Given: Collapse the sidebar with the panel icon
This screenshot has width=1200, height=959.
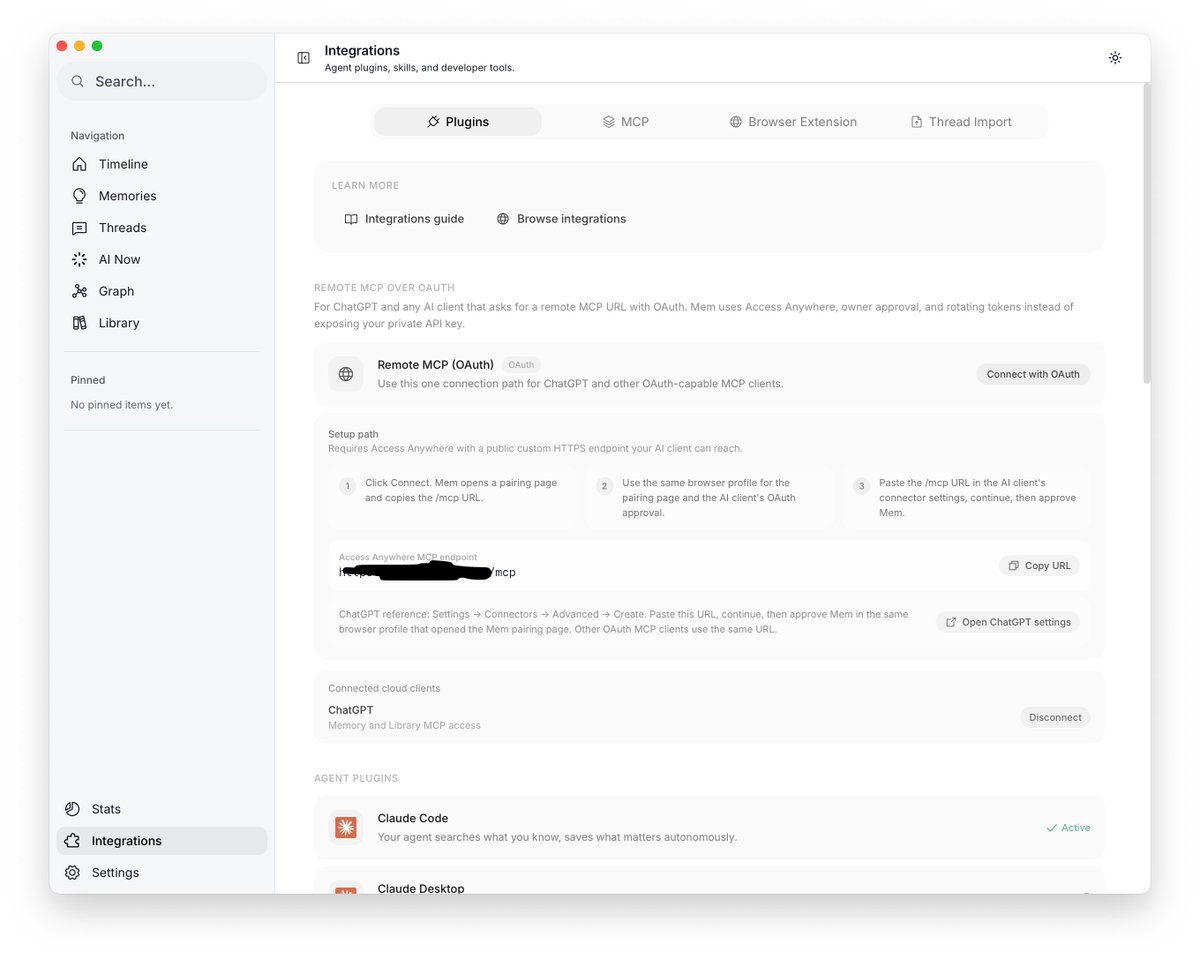Looking at the screenshot, I should [304, 58].
